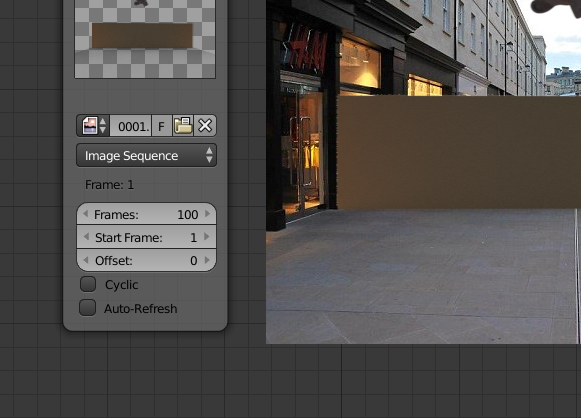Screen dimensions: 581x418
Task: Click the brown rectangle in backdrop image
Action: (x=459, y=152)
